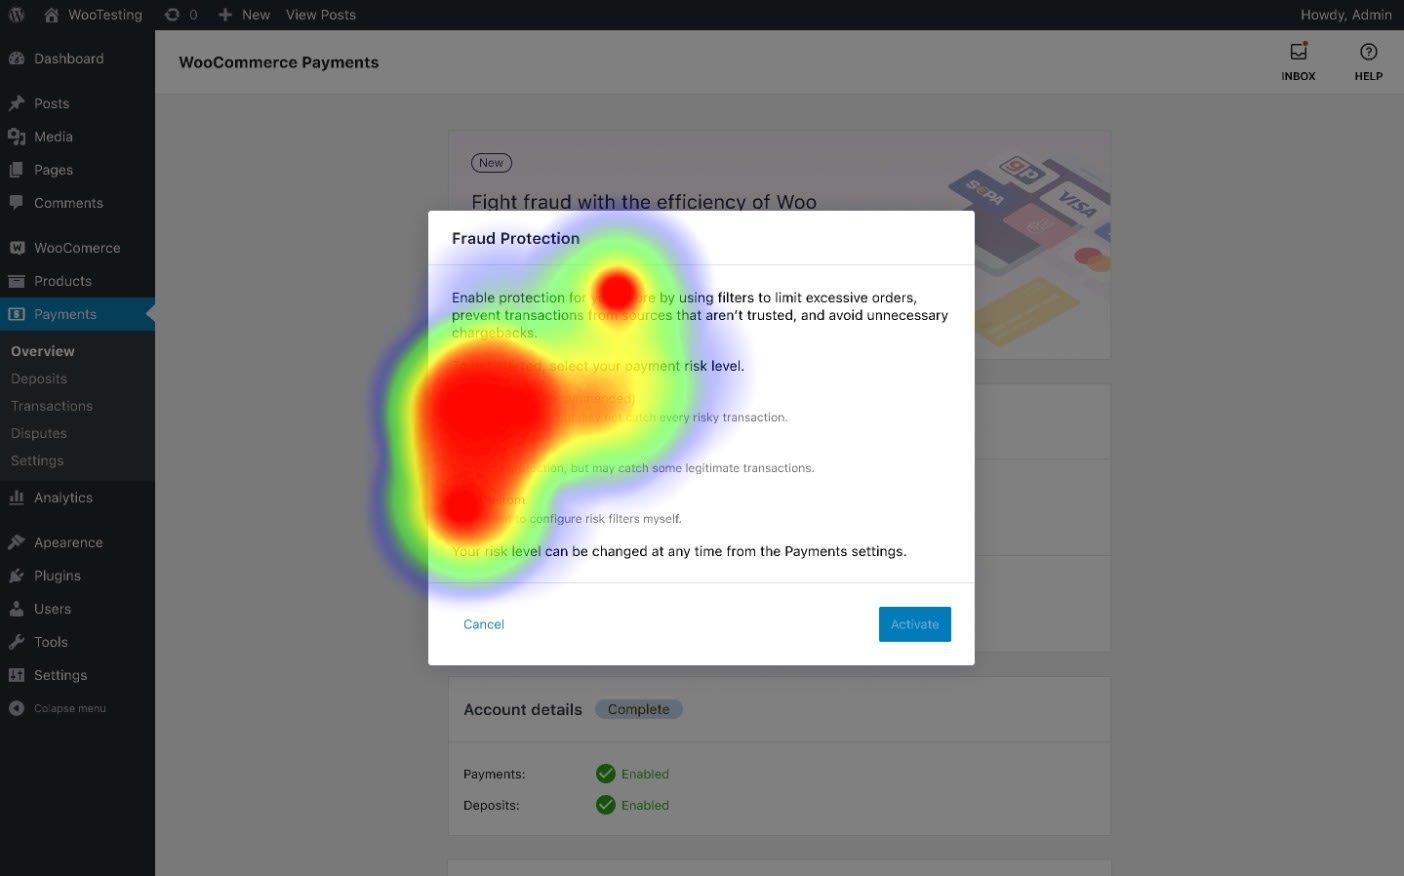Click the Pages icon in sidebar
Screen dimensions: 1404x876
coord(17,170)
